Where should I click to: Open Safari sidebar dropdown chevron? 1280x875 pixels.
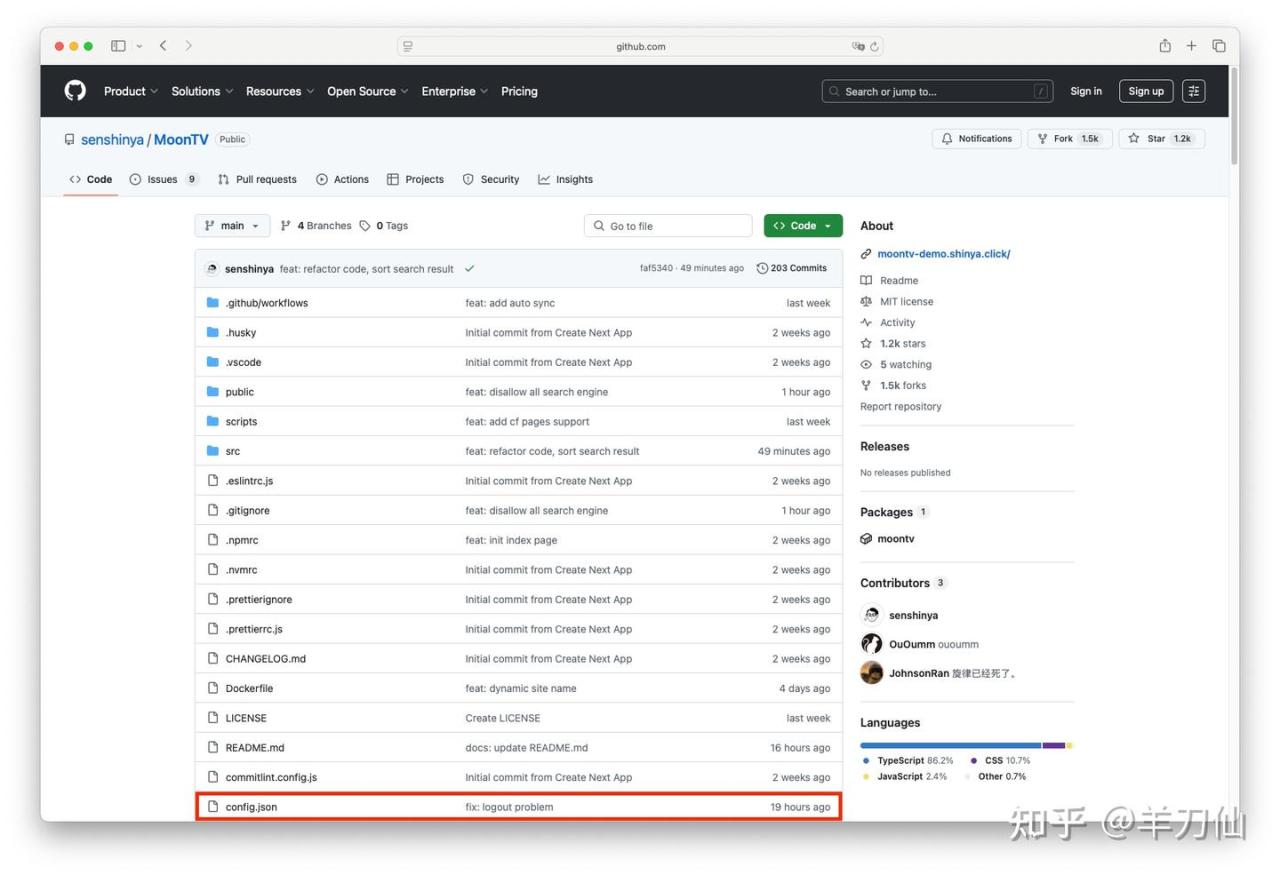[139, 46]
